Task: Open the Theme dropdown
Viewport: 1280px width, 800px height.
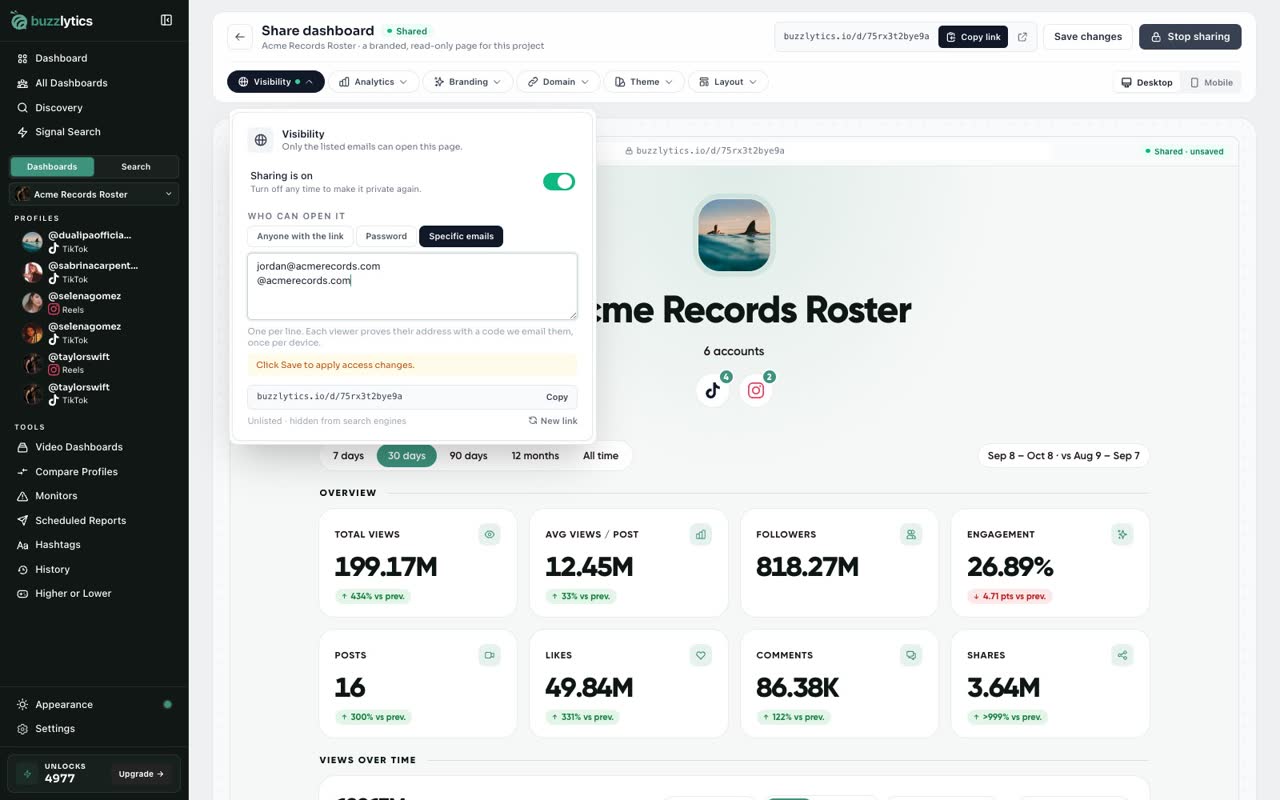Action: tap(644, 82)
